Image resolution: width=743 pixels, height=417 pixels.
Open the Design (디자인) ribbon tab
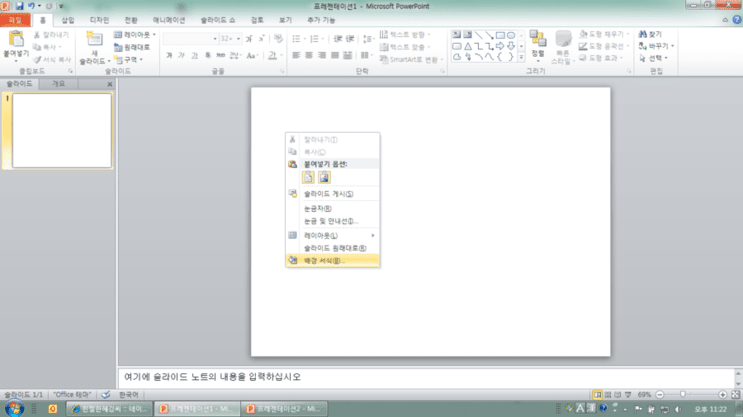(100, 20)
